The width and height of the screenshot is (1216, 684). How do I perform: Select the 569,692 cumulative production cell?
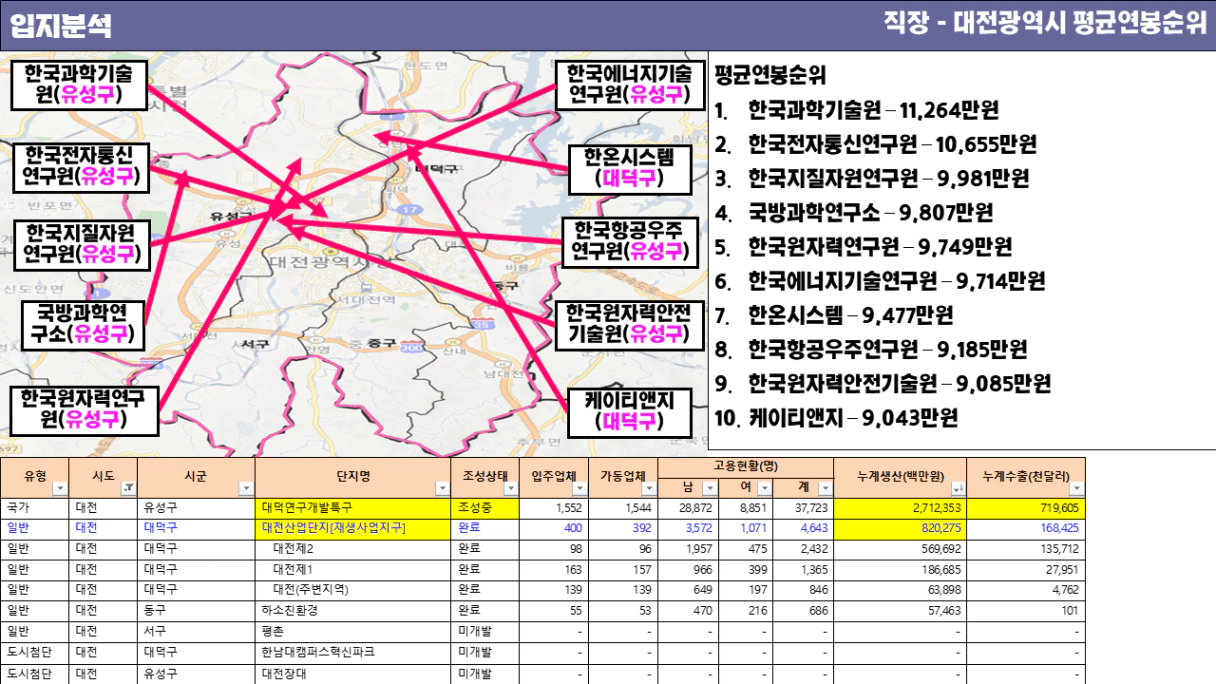pos(901,549)
